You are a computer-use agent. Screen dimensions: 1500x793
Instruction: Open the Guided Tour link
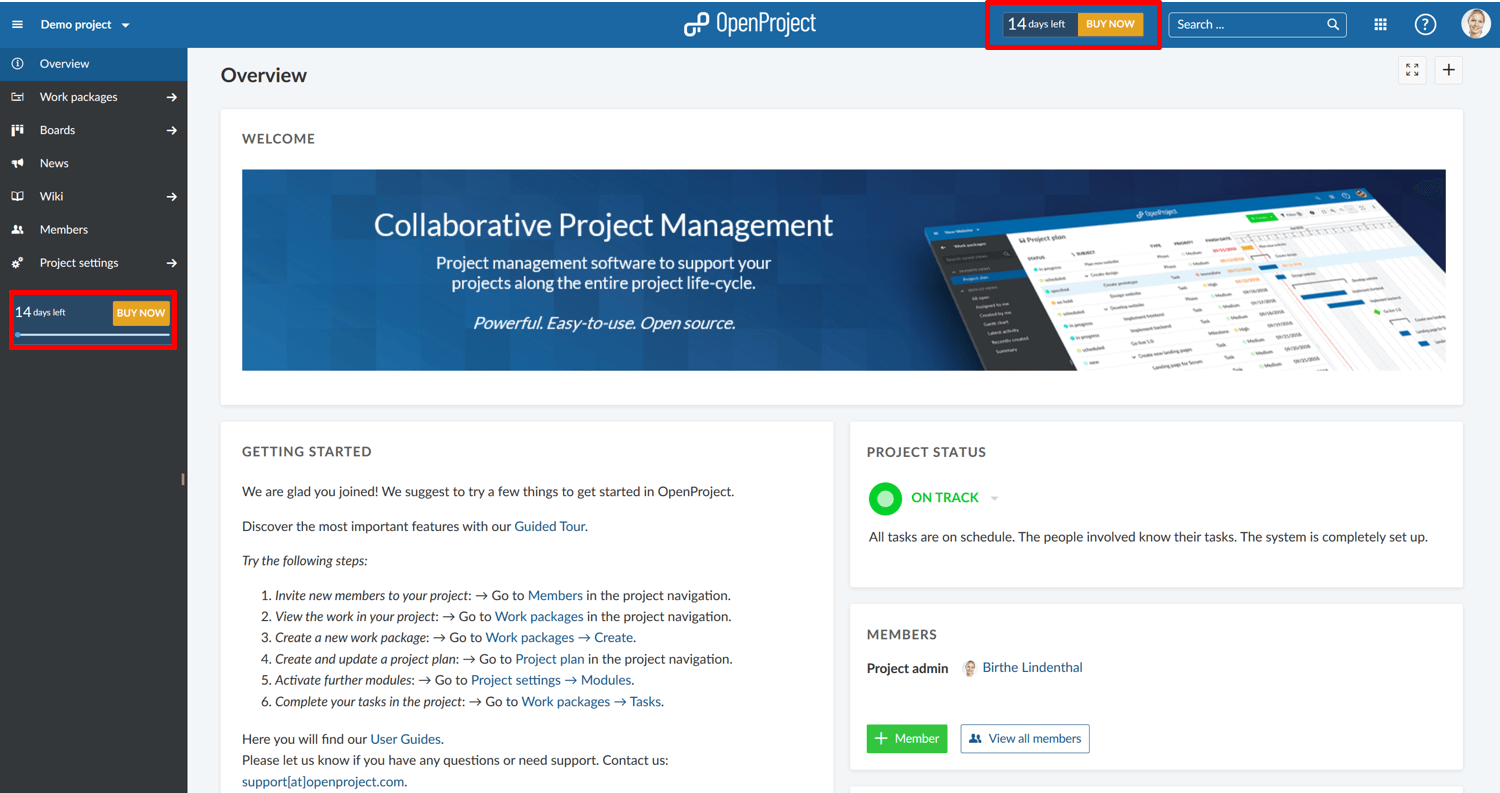549,526
